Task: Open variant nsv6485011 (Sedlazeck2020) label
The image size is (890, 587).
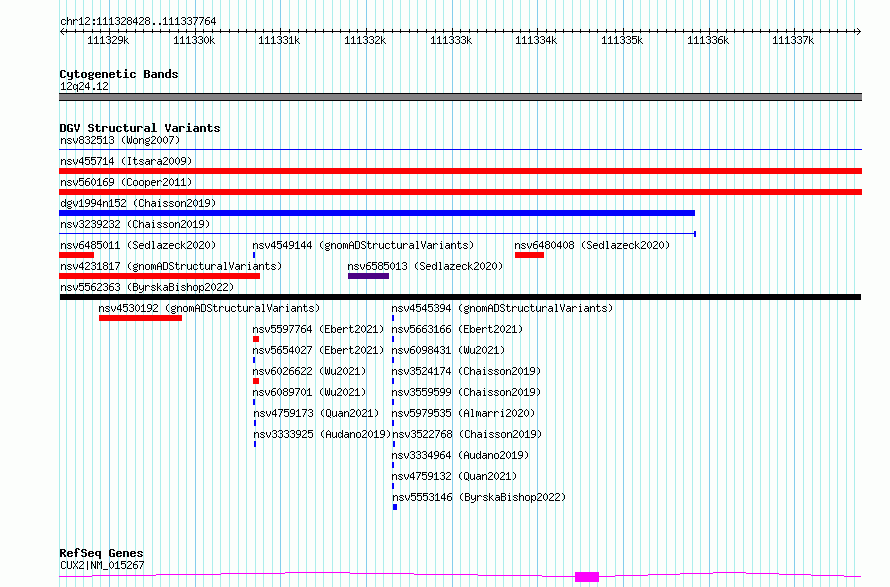Action: pos(138,245)
